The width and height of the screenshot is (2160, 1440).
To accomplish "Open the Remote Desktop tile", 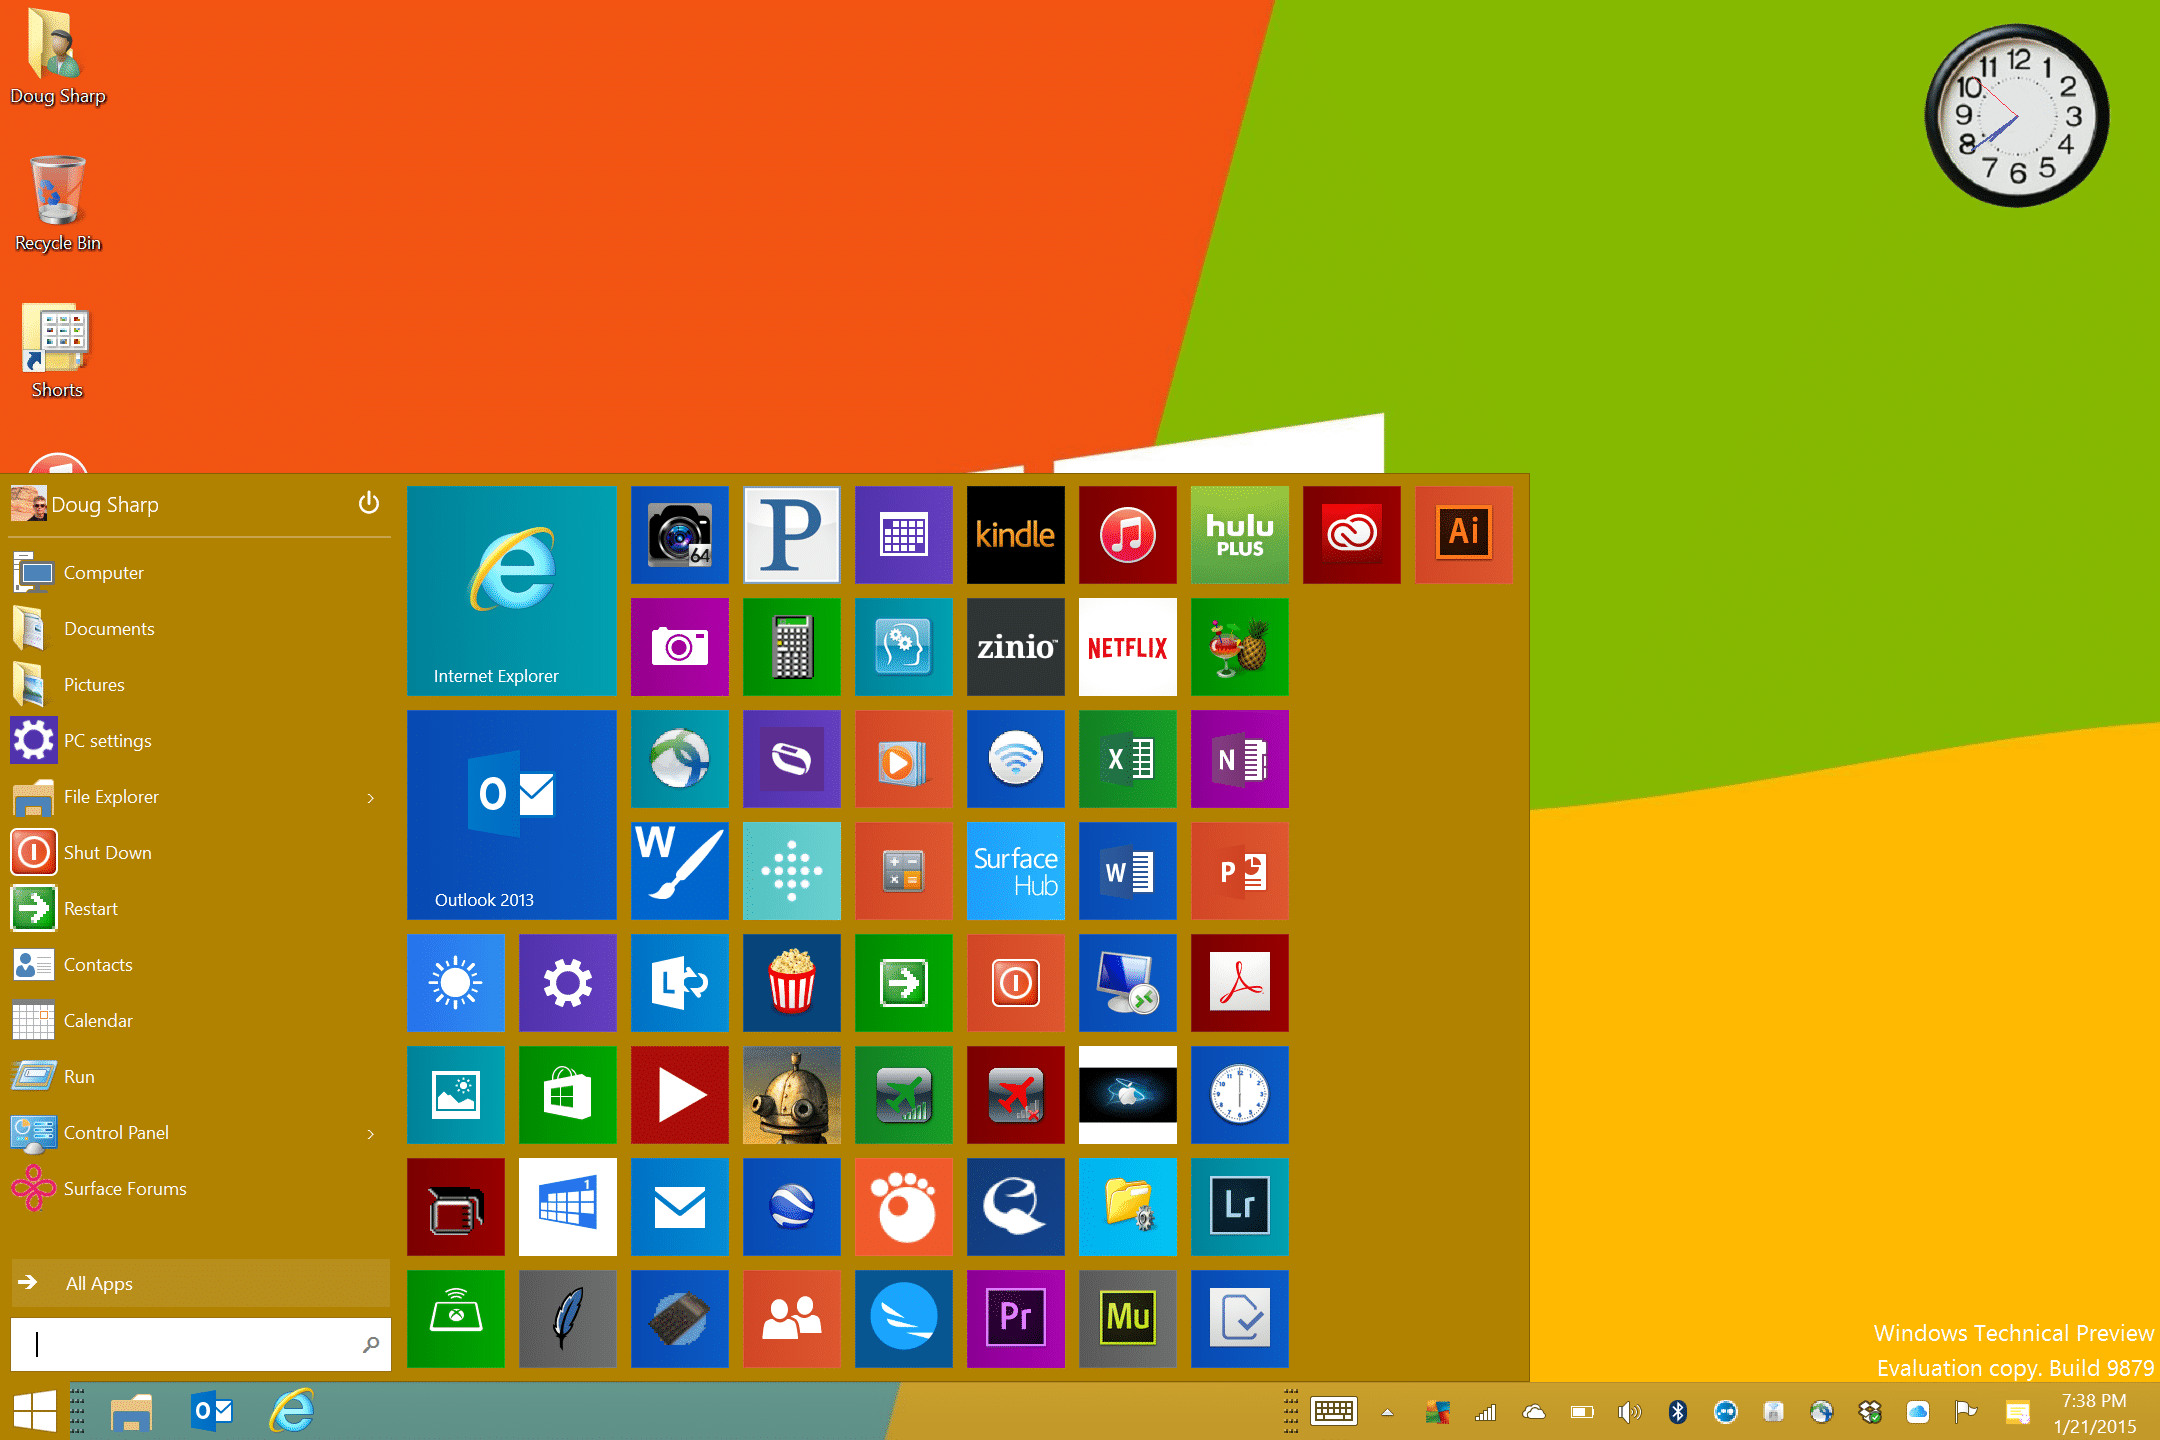I will pyautogui.click(x=1127, y=983).
